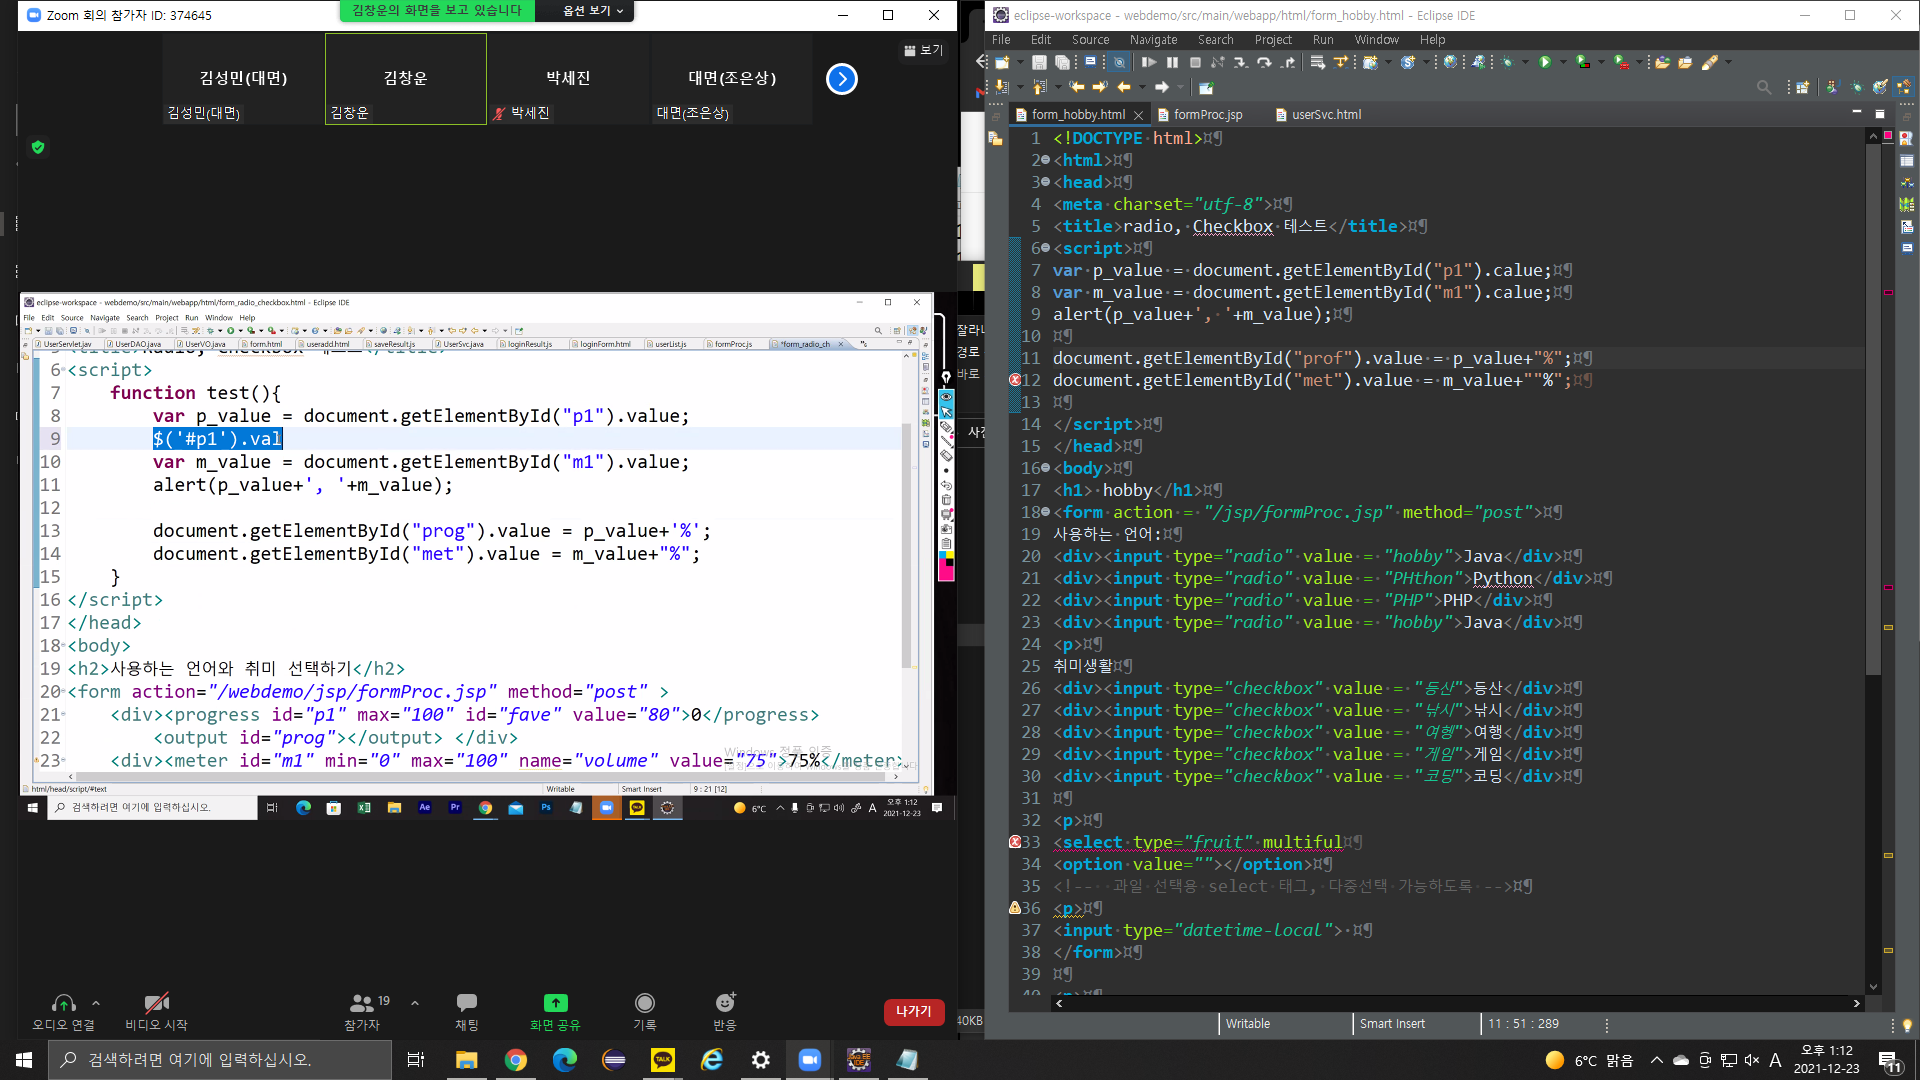Click the green Run button in Eclipse toolbar

coord(1545,62)
